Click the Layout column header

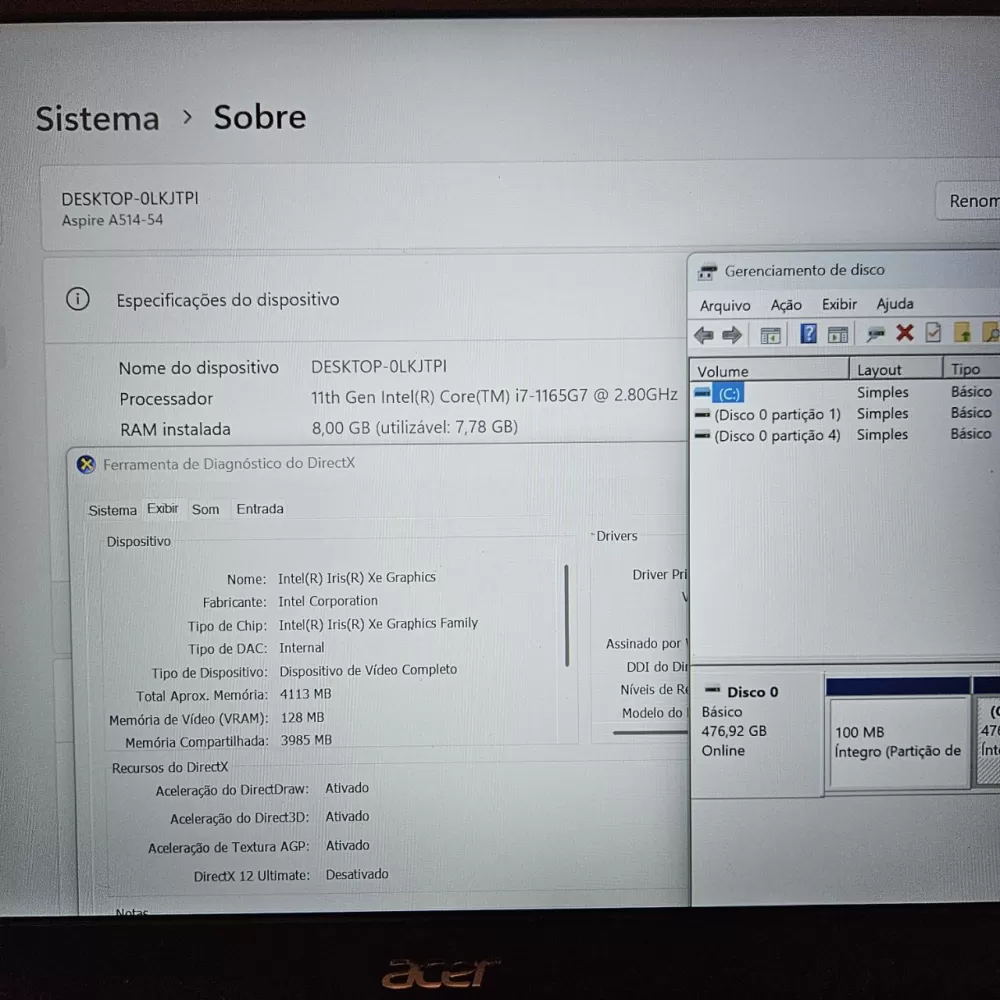tap(879, 370)
